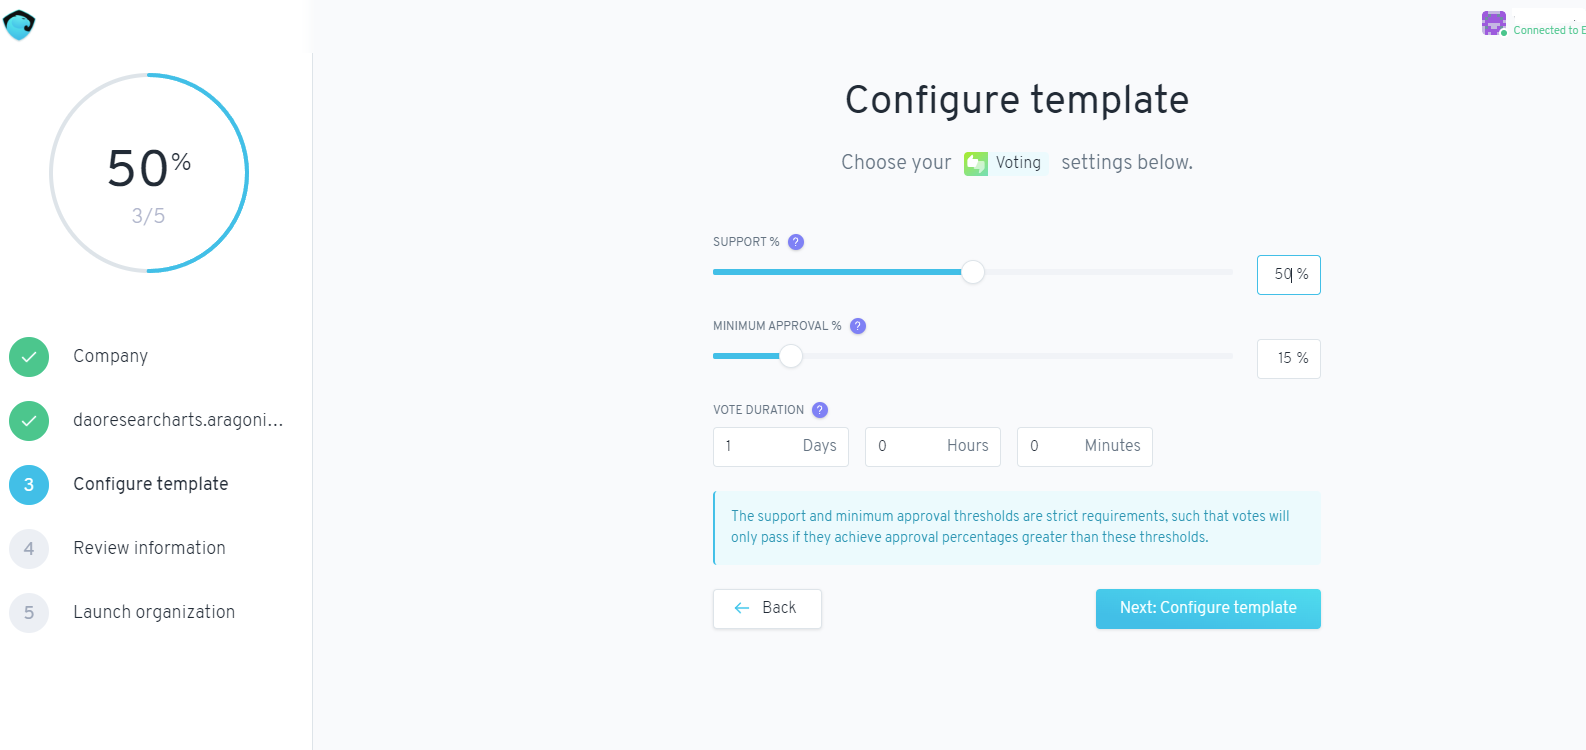This screenshot has height=750, width=1586.
Task: Focus the Hours duration field
Action: (x=932, y=447)
